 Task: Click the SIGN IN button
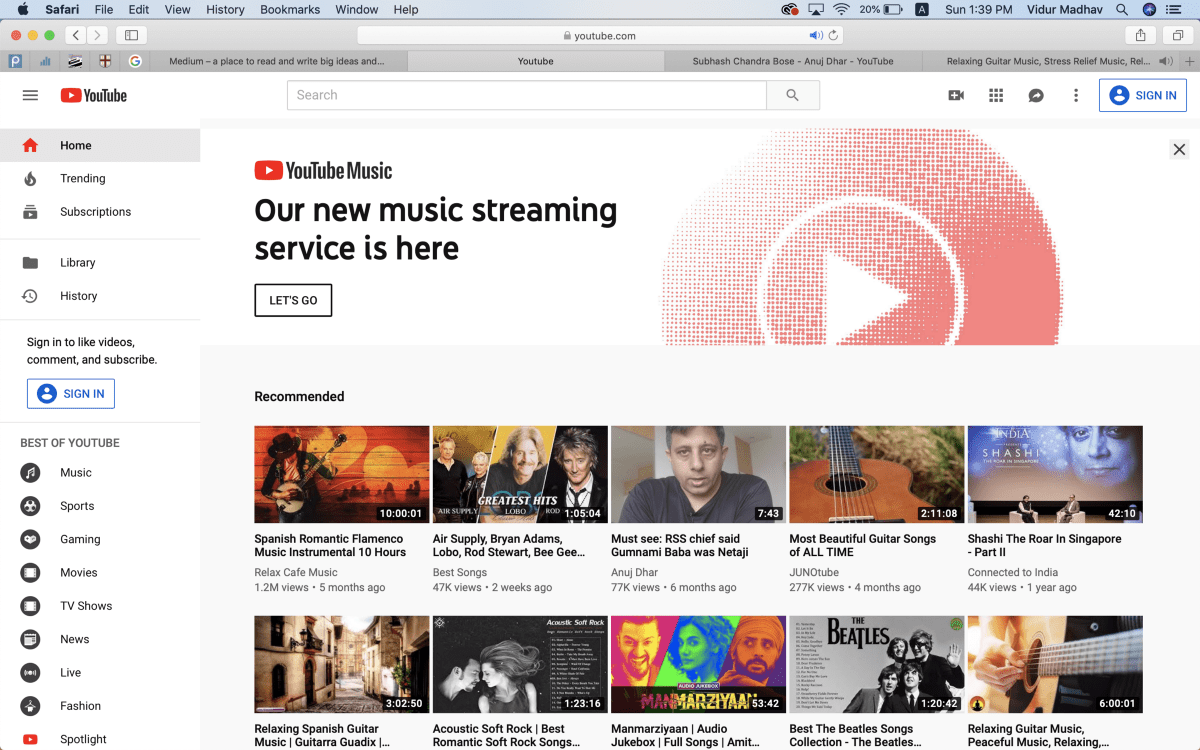(1143, 95)
